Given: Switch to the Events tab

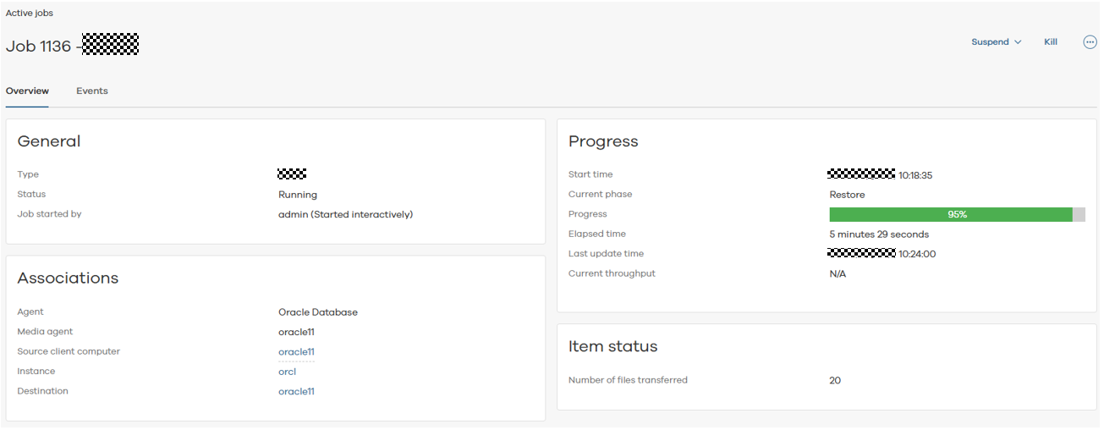Looking at the screenshot, I should 92,91.
